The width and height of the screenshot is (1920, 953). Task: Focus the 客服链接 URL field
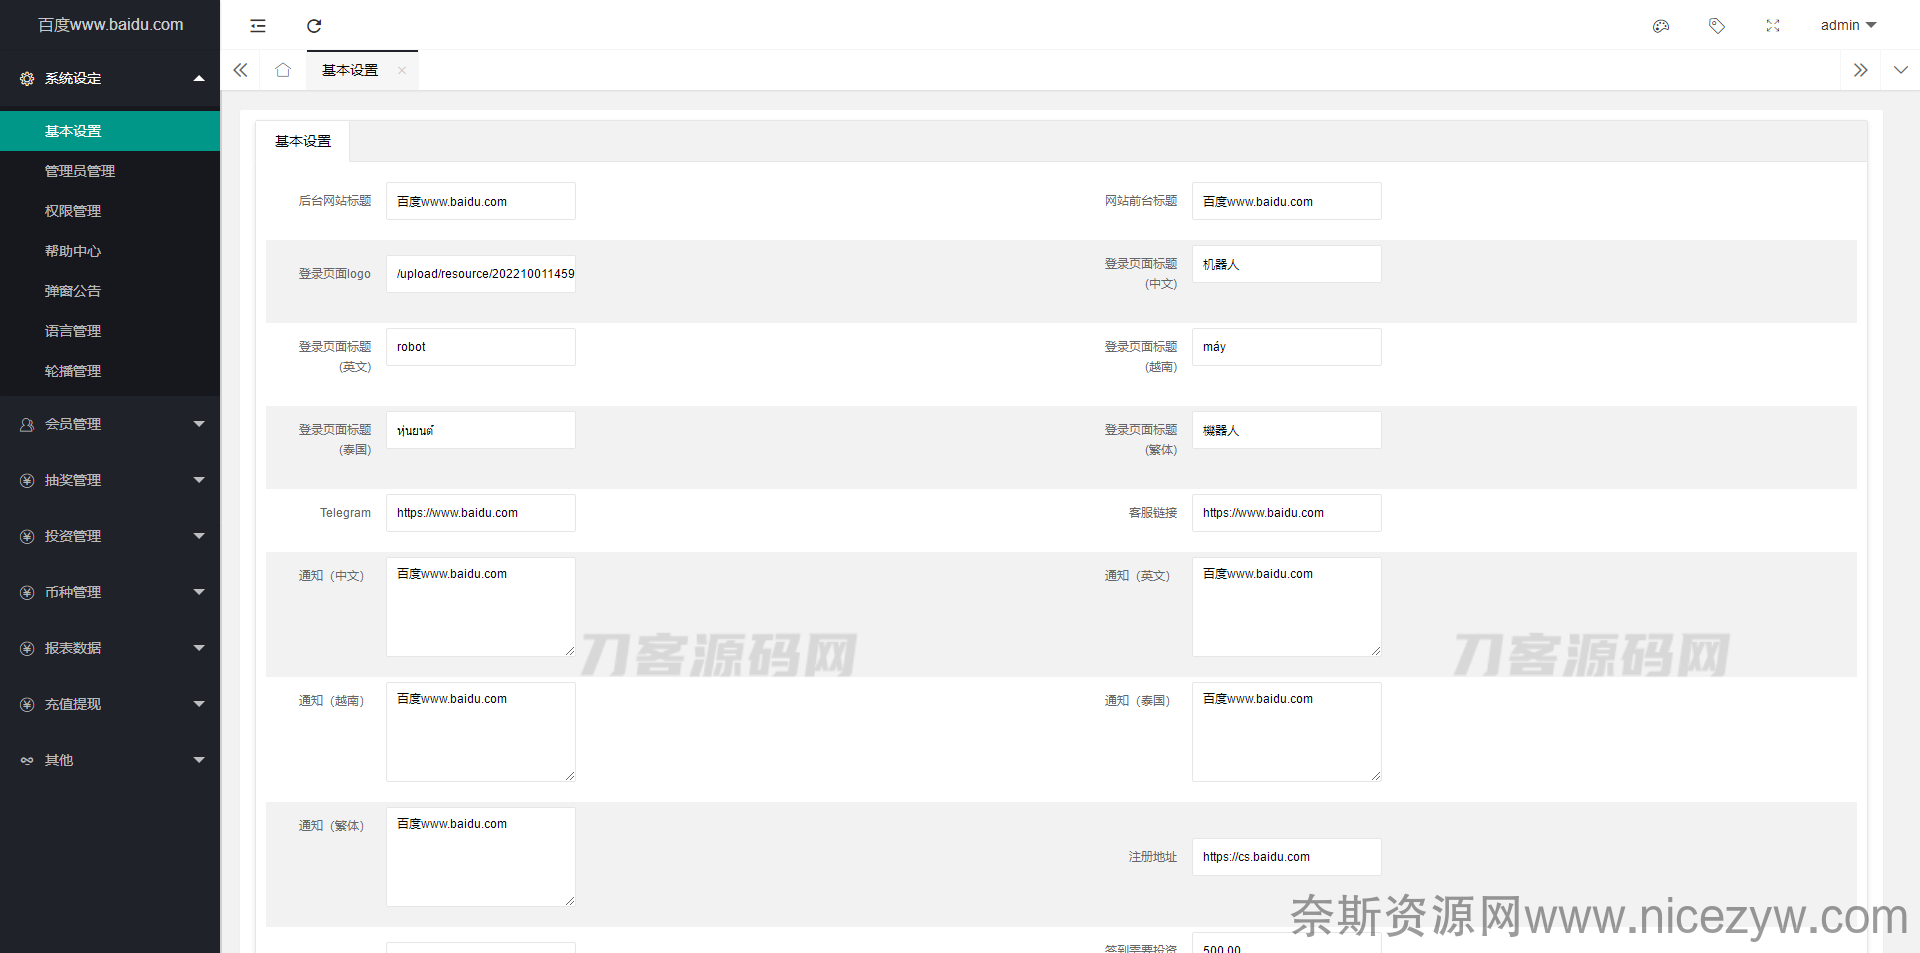click(1287, 513)
